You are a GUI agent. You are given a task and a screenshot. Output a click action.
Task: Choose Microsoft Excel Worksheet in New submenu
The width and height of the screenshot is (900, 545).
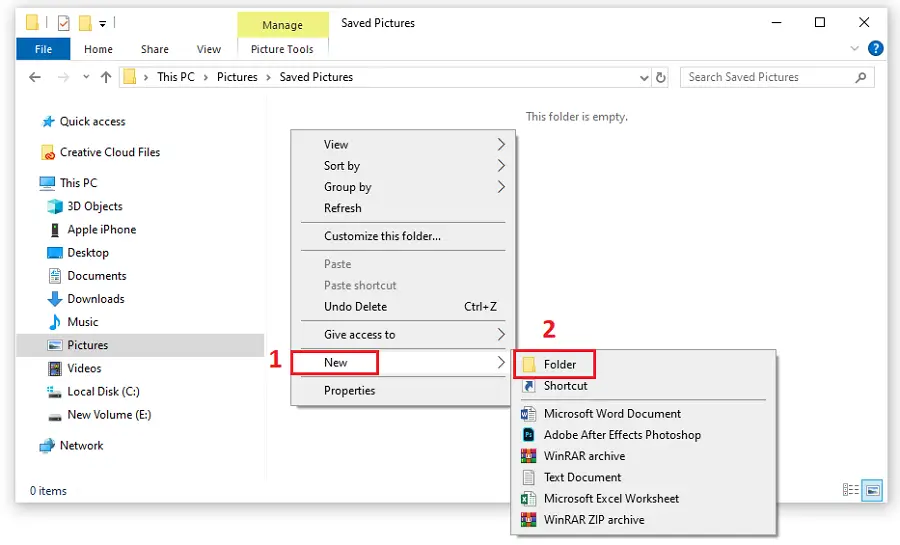(x=610, y=498)
